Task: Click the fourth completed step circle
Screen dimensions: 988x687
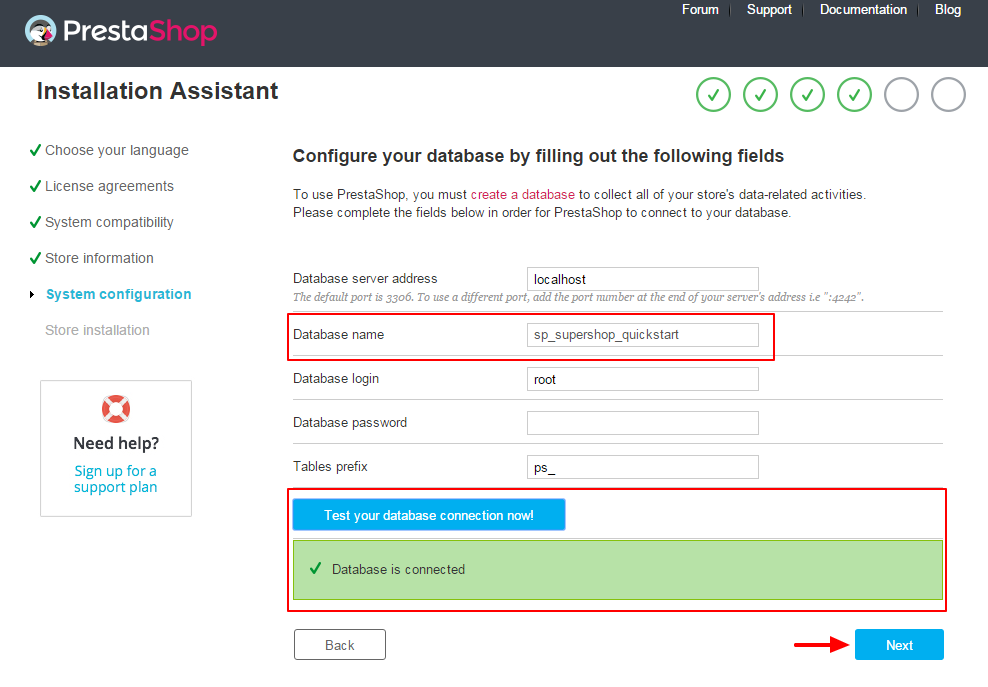Action: coord(854,95)
